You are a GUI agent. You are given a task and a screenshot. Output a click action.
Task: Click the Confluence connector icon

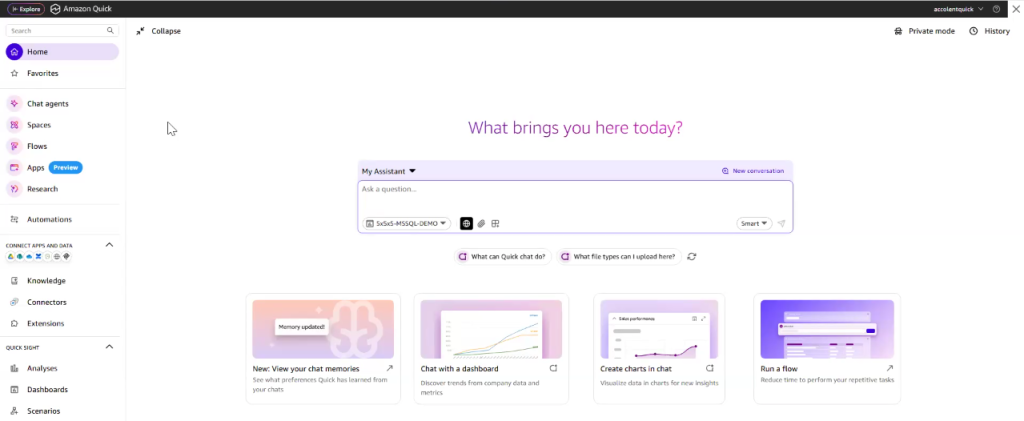[39, 257]
